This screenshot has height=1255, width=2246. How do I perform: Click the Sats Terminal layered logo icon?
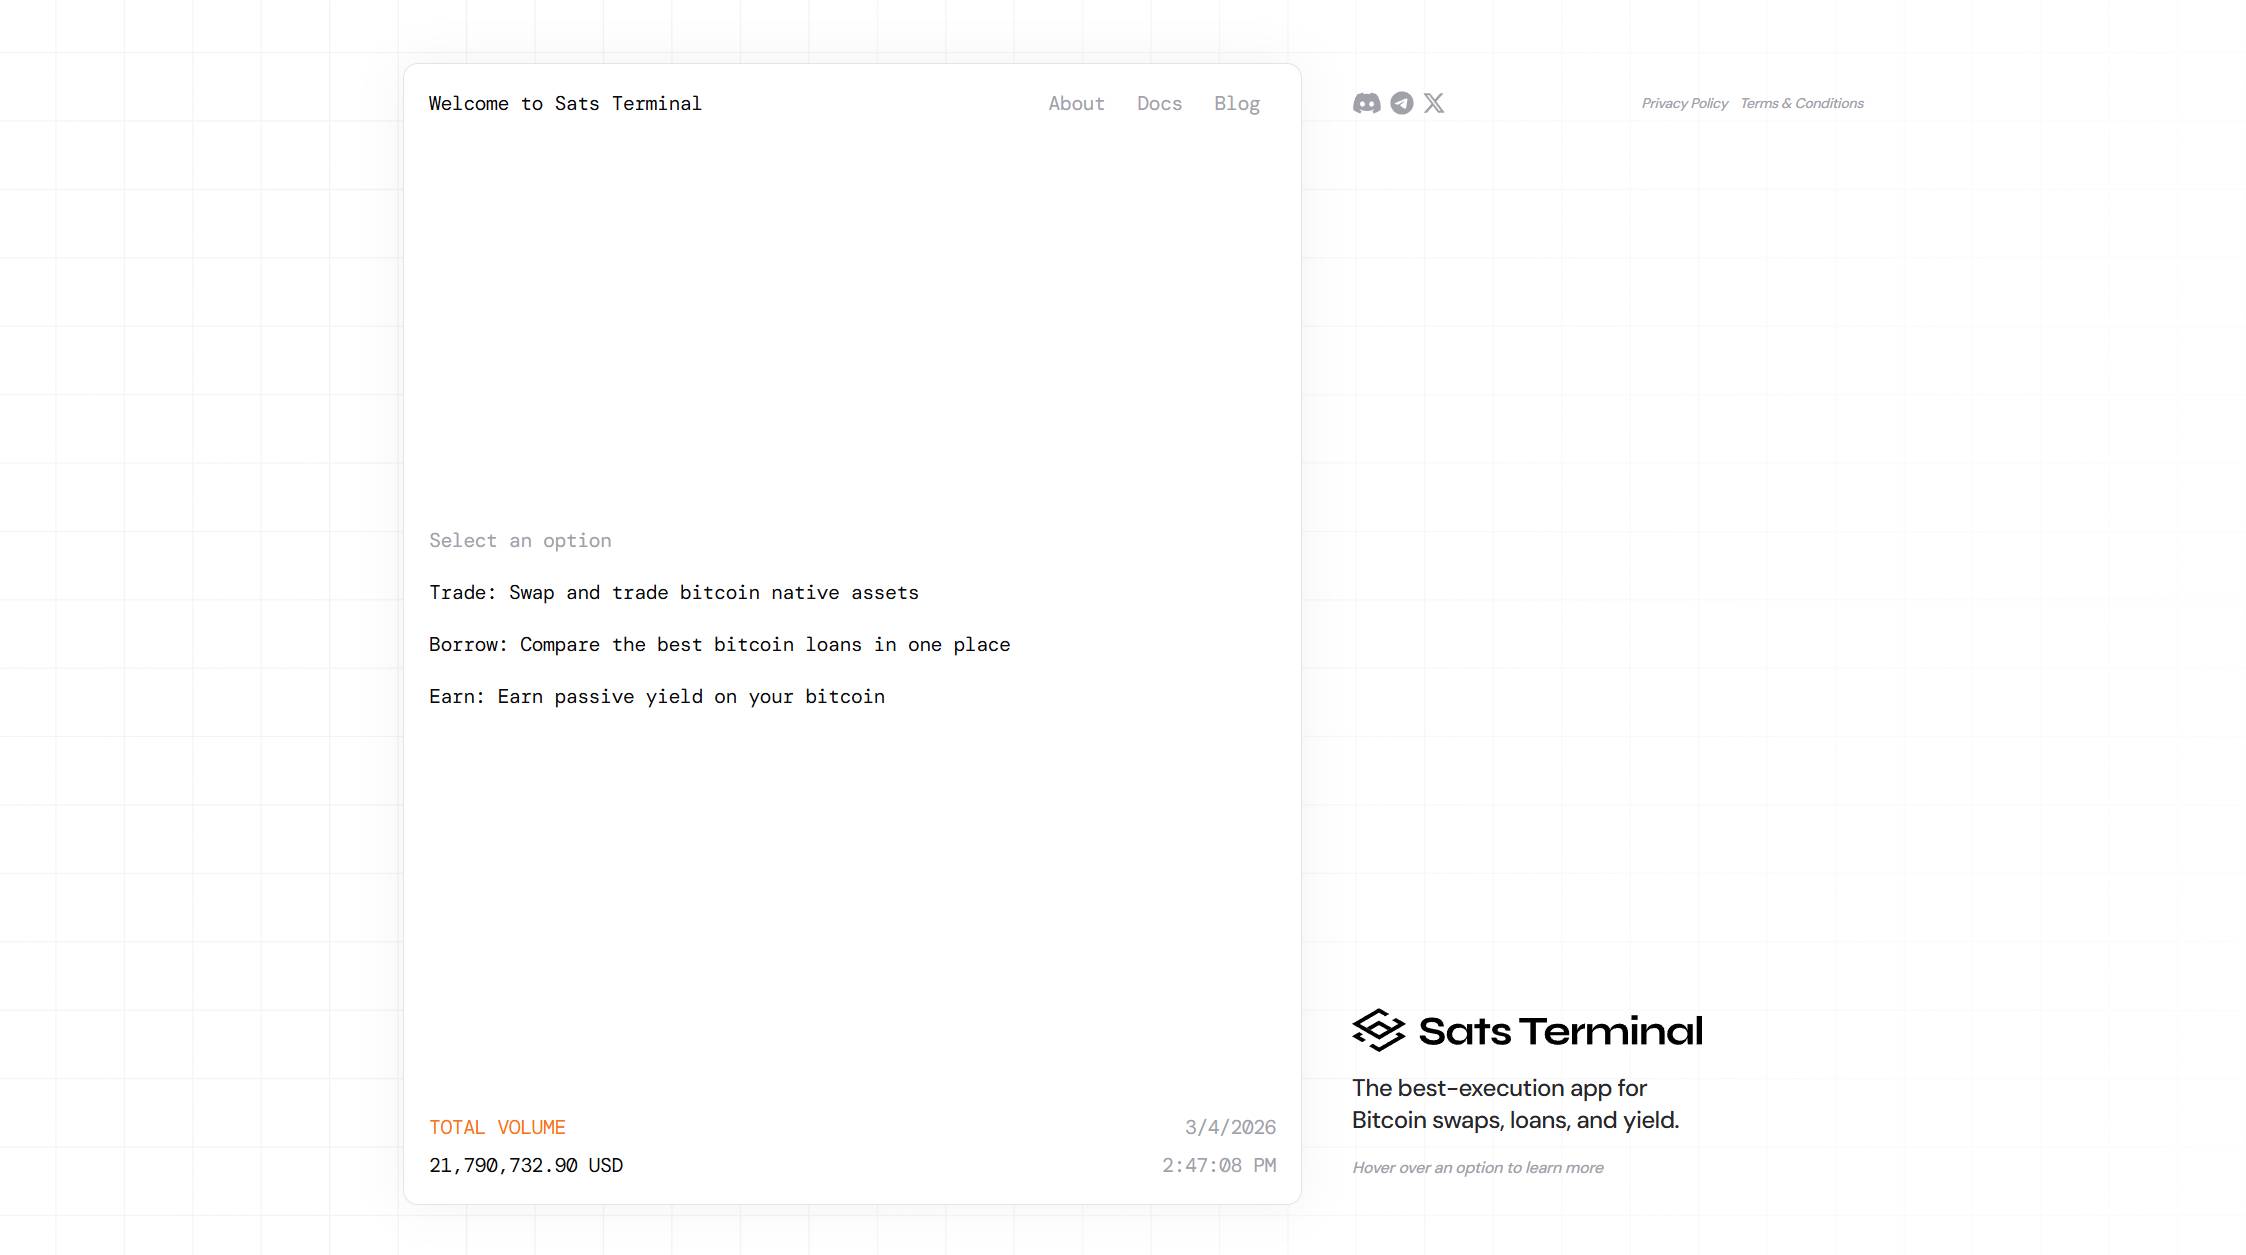(1378, 1030)
